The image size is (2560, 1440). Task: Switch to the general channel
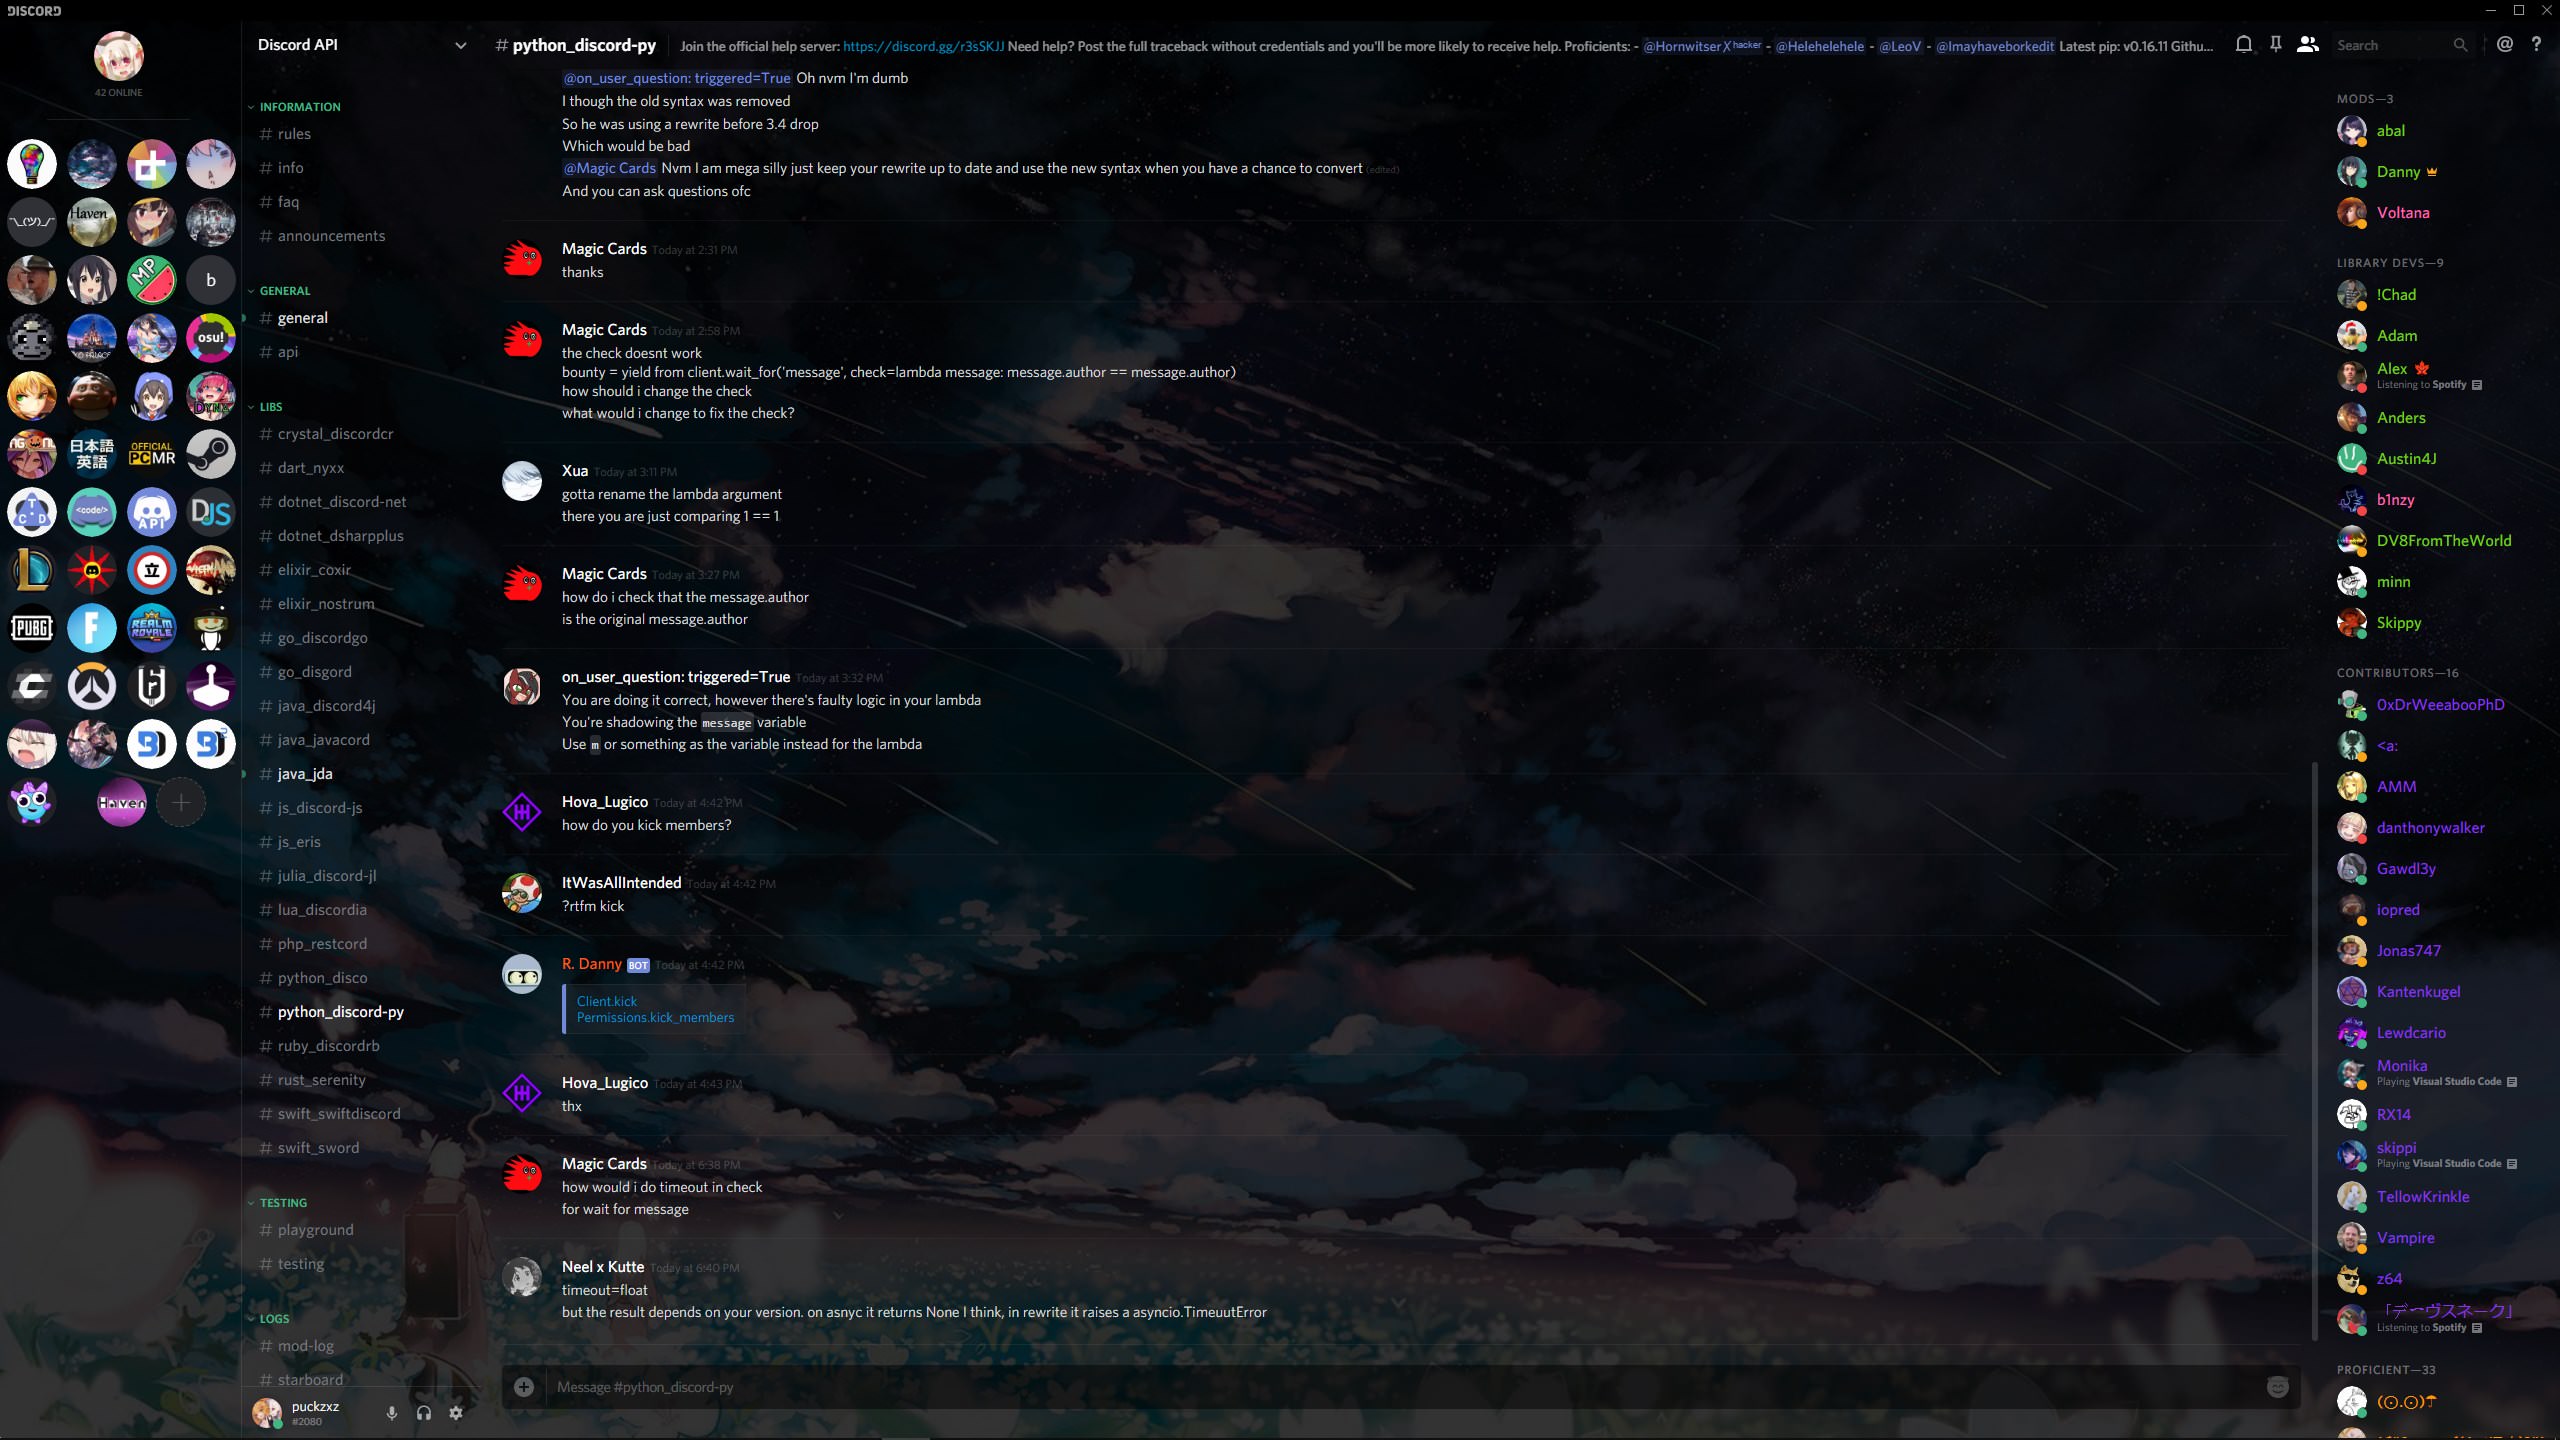[x=302, y=318]
